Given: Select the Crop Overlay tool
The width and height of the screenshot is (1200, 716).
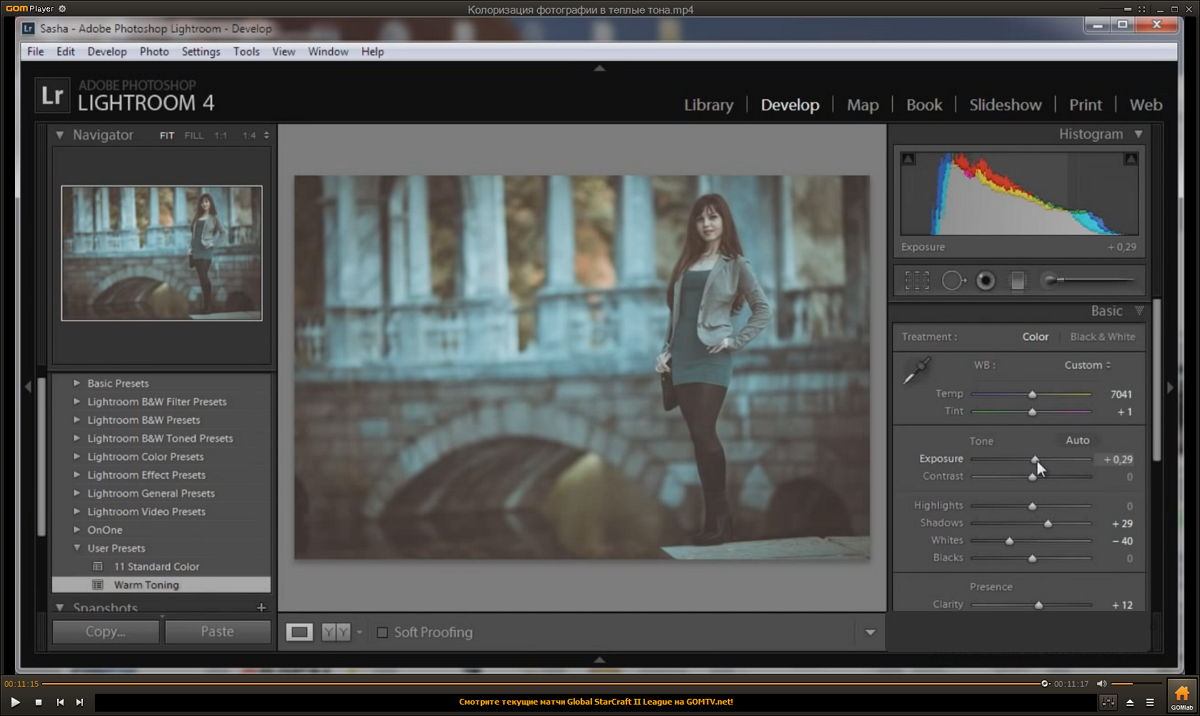Looking at the screenshot, I should (916, 281).
